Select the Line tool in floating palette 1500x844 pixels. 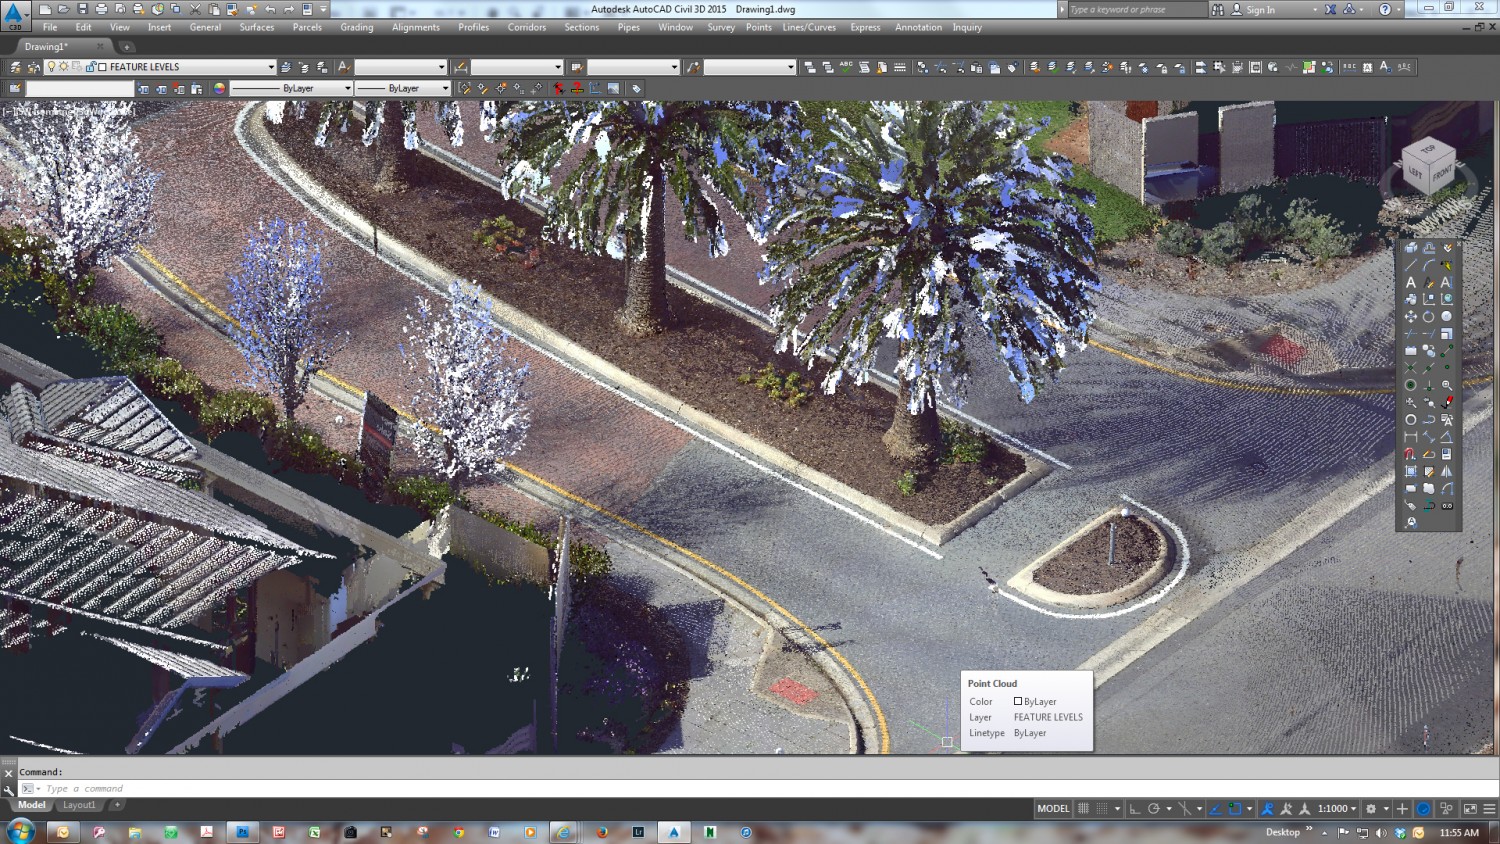1410,265
